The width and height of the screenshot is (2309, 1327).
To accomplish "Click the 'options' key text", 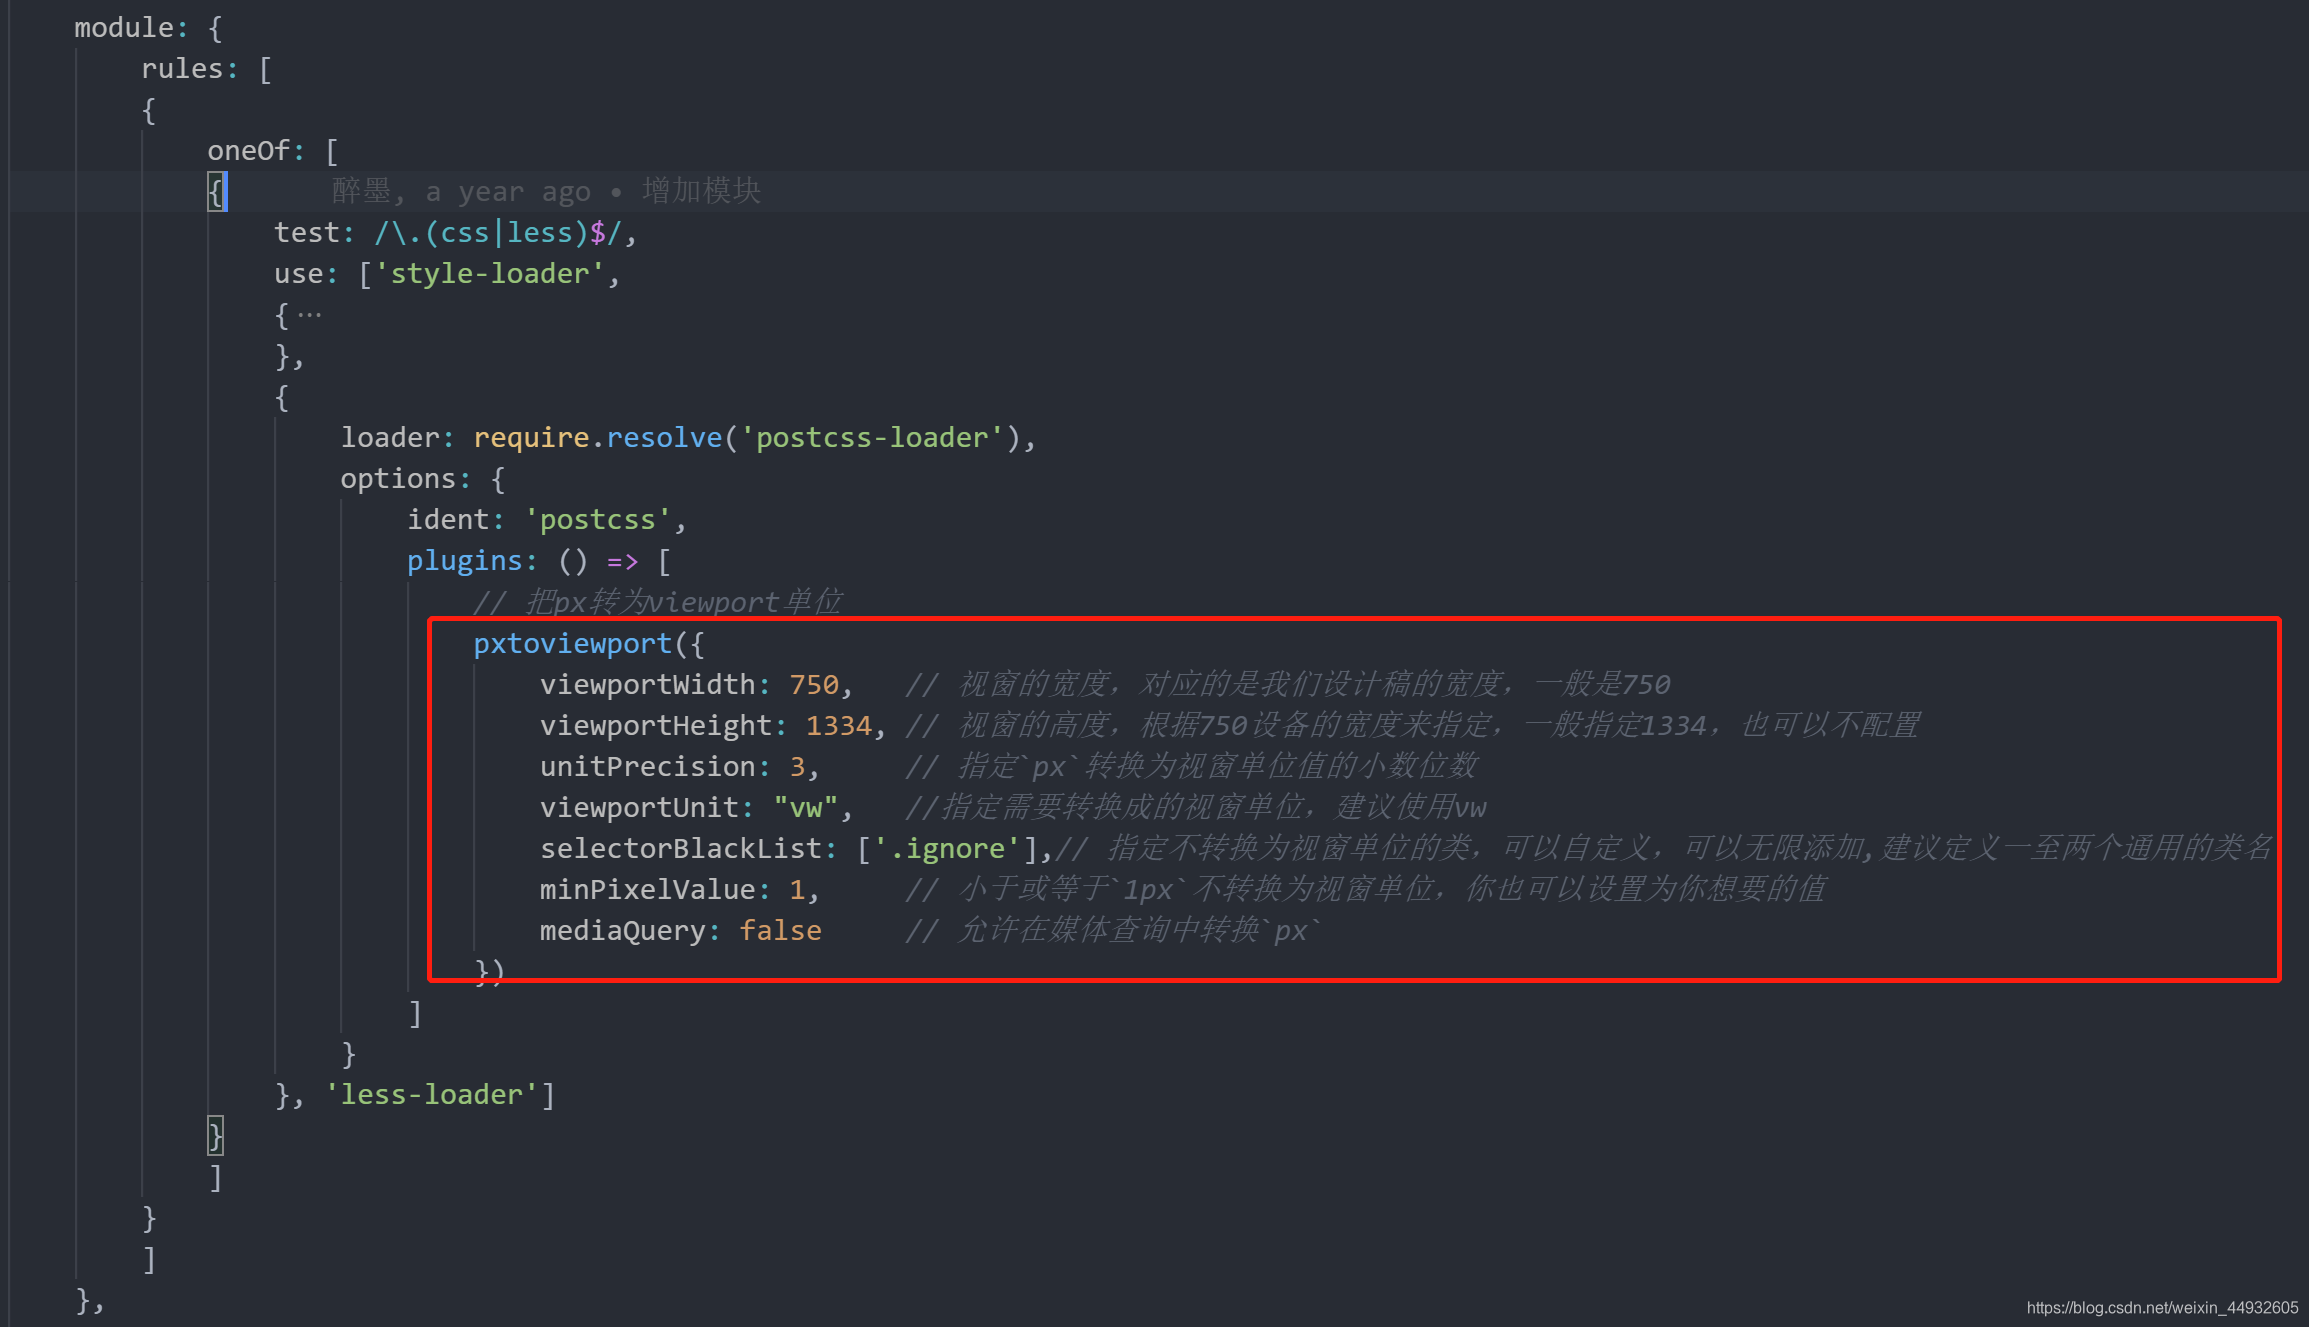I will tap(398, 479).
